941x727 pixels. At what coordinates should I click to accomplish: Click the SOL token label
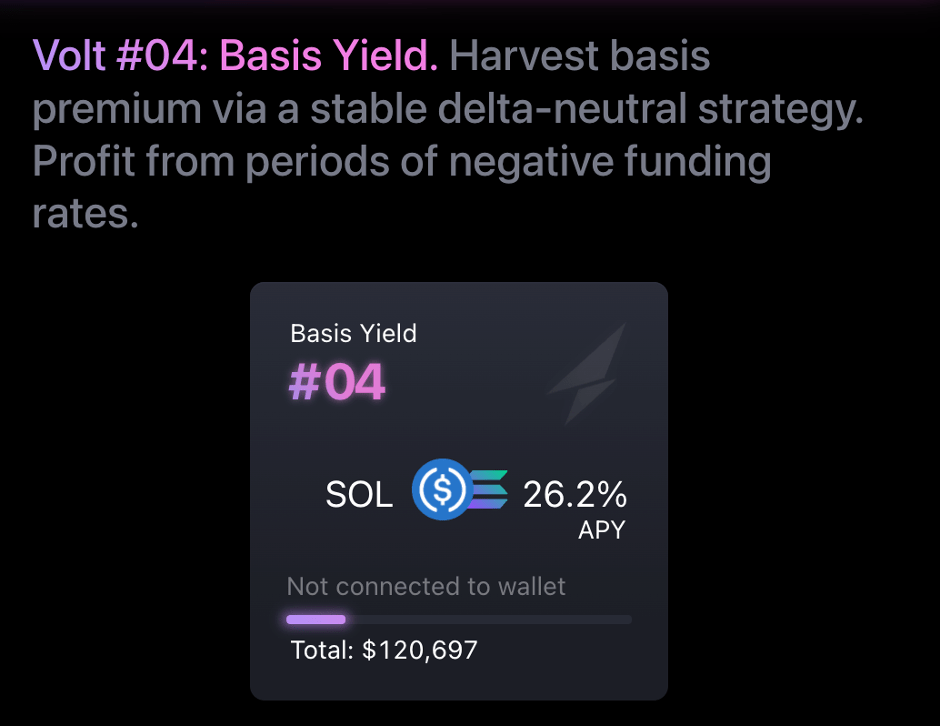[359, 495]
